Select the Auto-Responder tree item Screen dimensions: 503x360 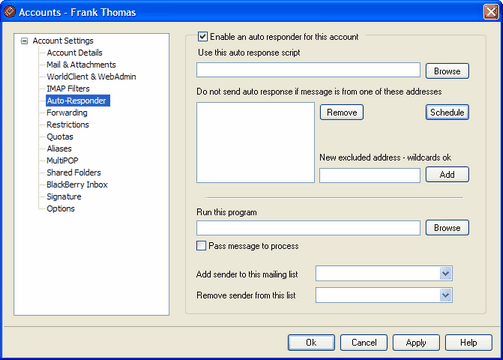(x=78, y=101)
